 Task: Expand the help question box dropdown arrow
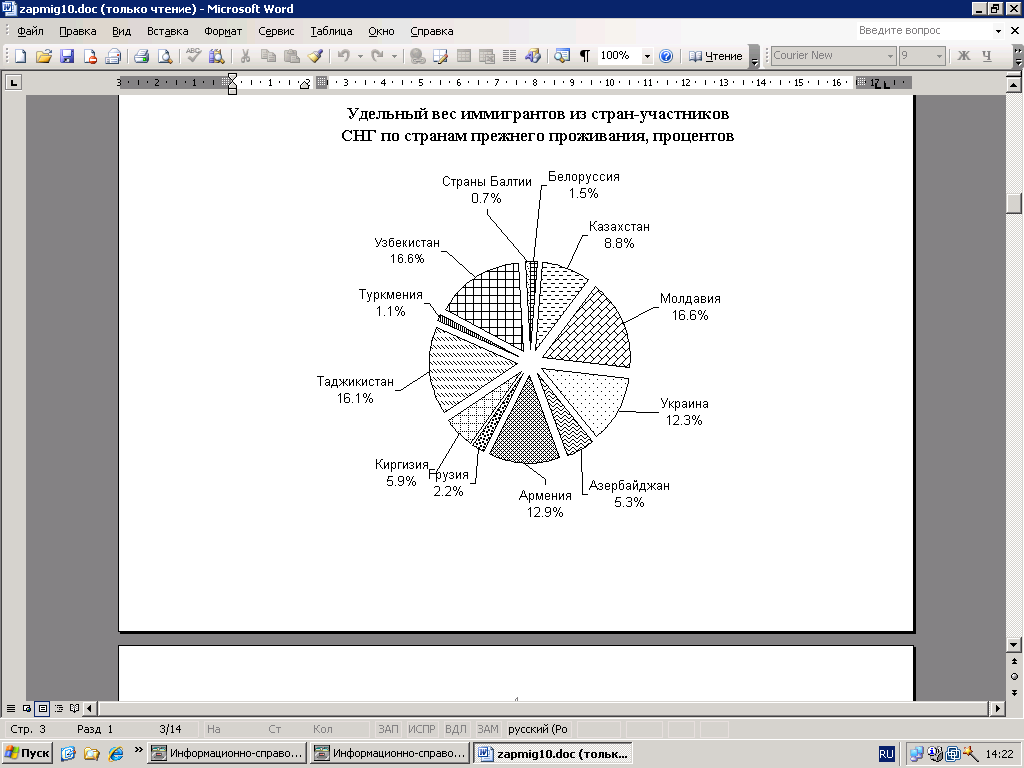click(998, 31)
